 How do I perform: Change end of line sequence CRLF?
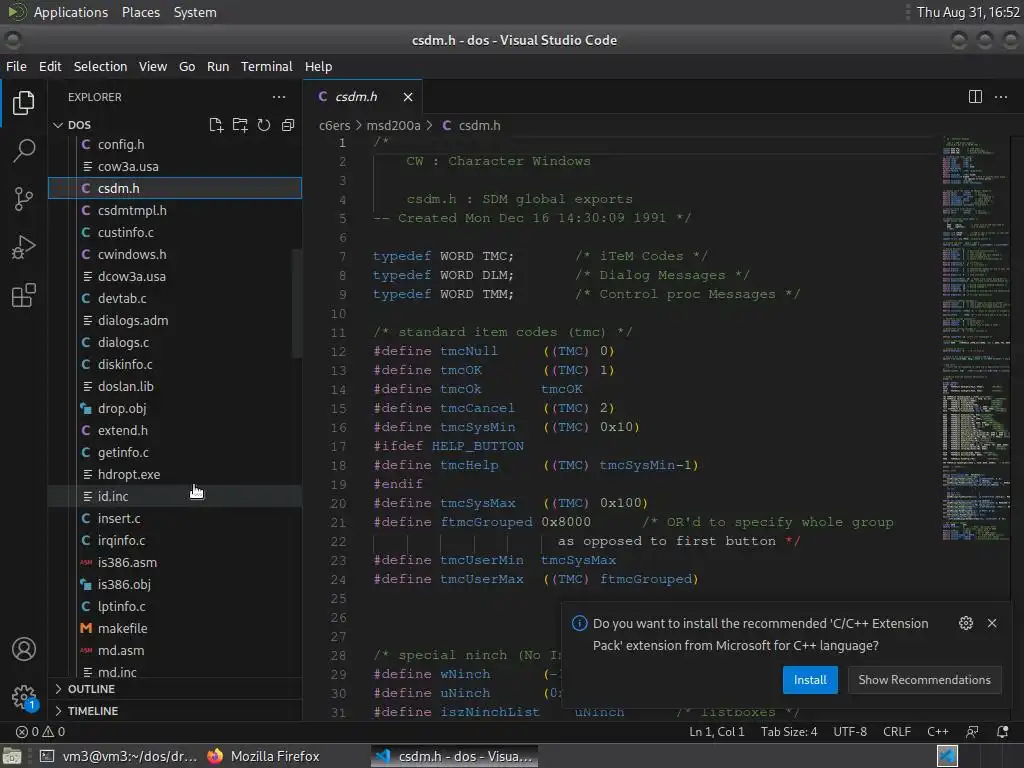(897, 731)
